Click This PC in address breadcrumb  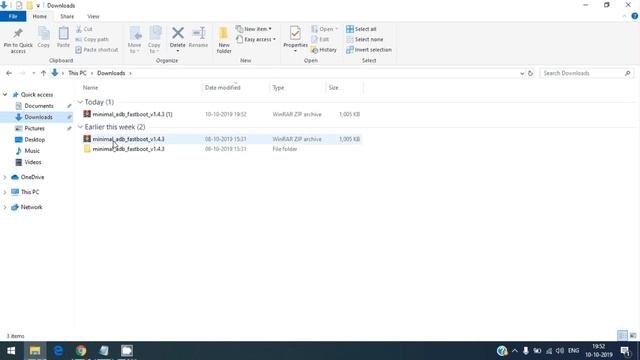[77, 73]
